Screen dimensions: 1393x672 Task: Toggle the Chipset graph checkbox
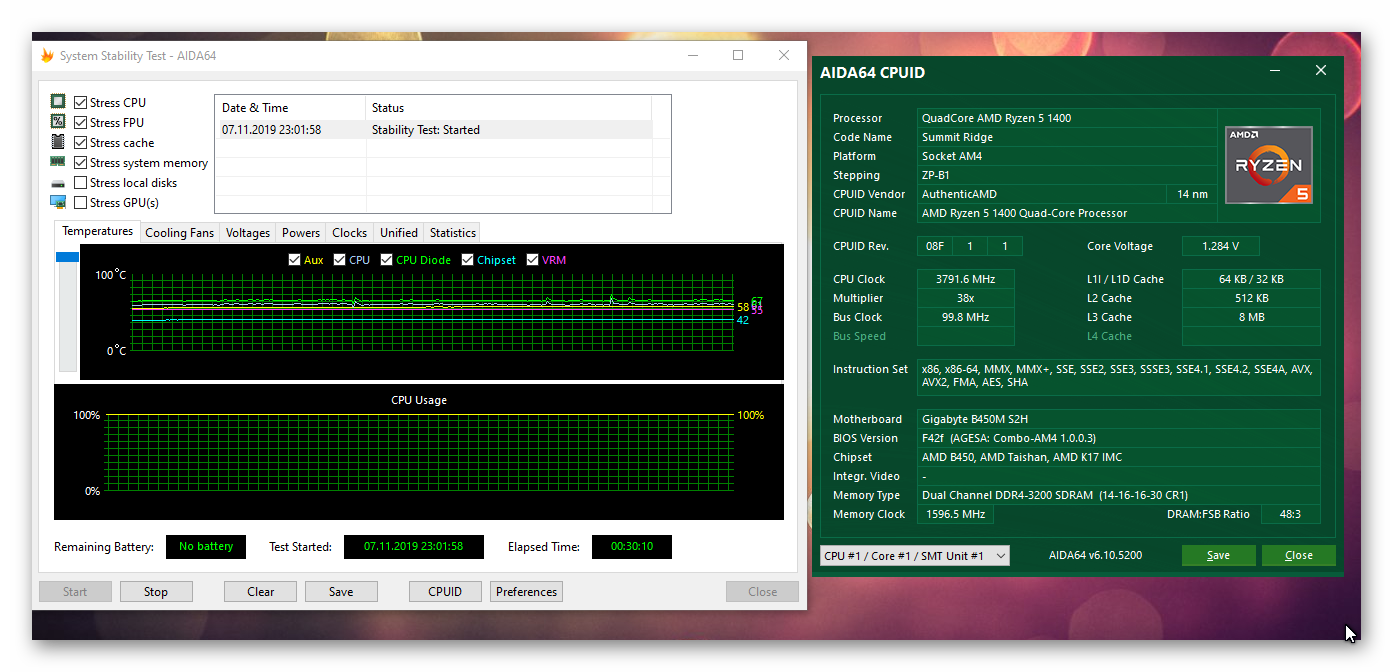[468, 260]
